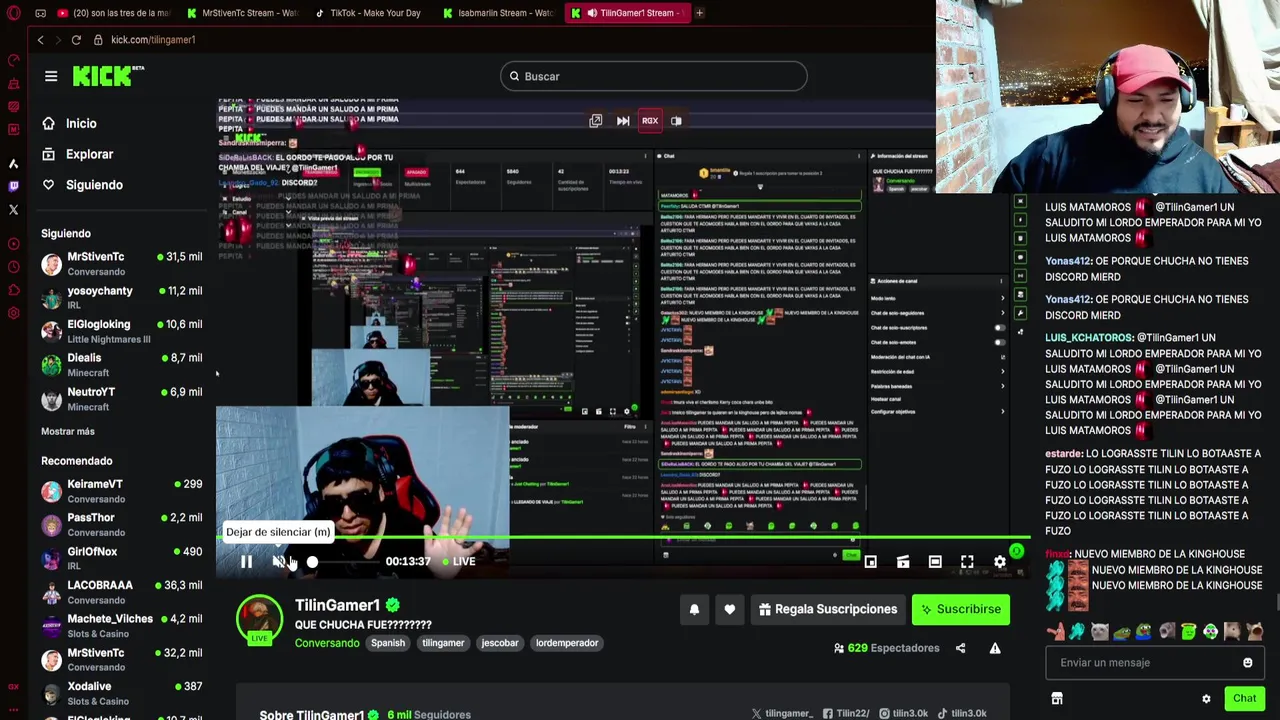Open a new browser tab

click(x=699, y=13)
